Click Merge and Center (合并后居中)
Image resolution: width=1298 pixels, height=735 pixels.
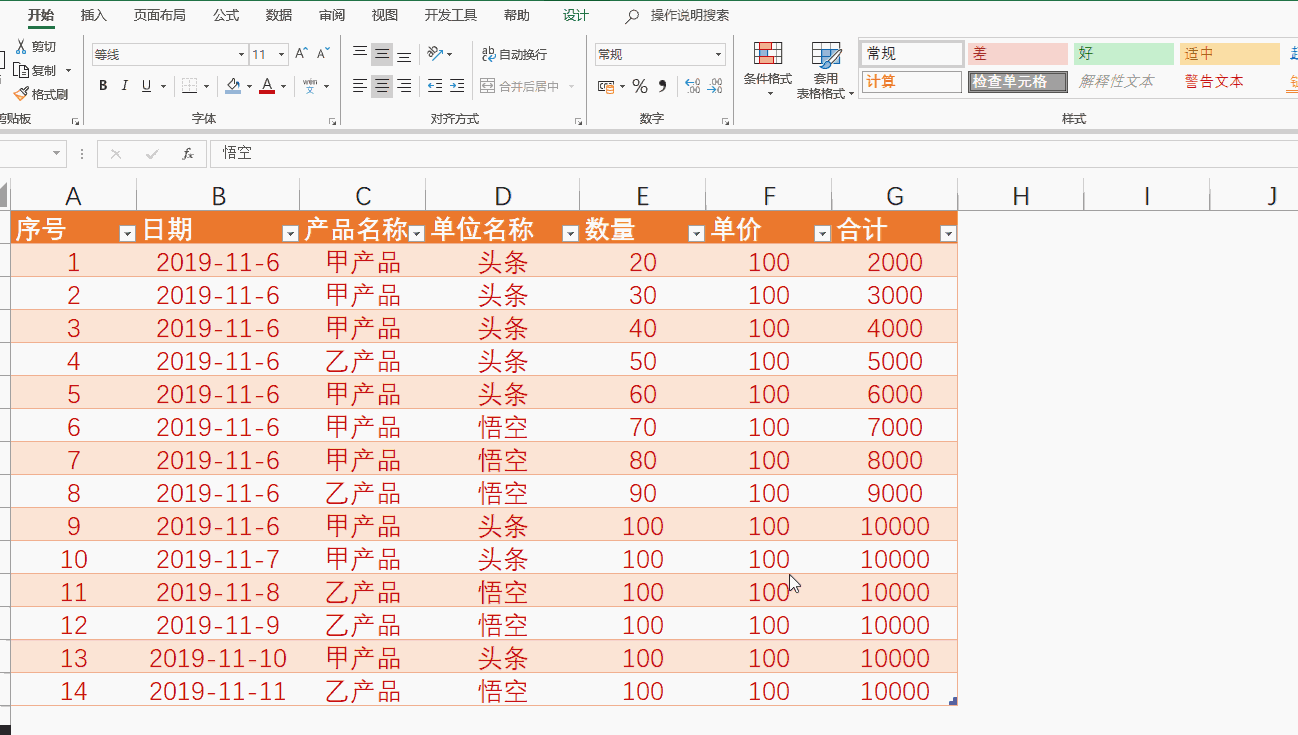point(521,86)
